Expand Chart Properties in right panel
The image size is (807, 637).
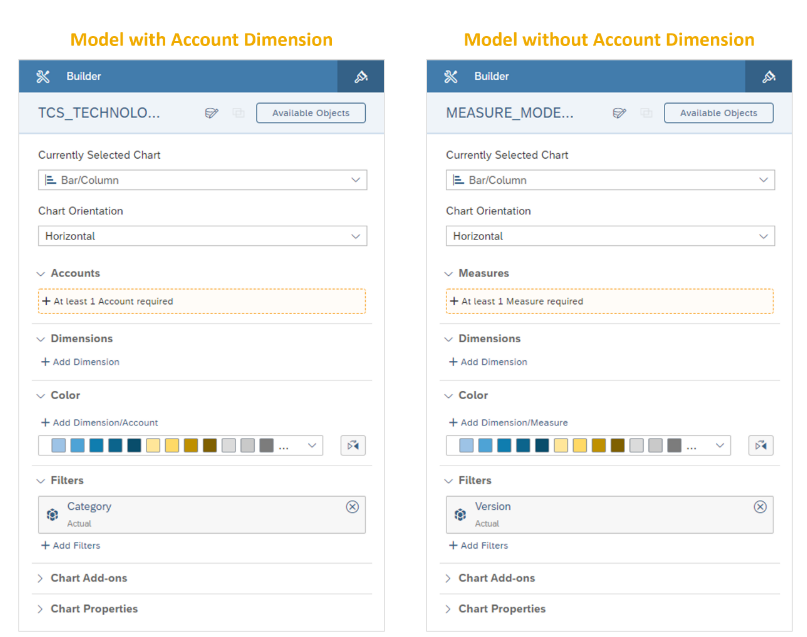point(448,609)
